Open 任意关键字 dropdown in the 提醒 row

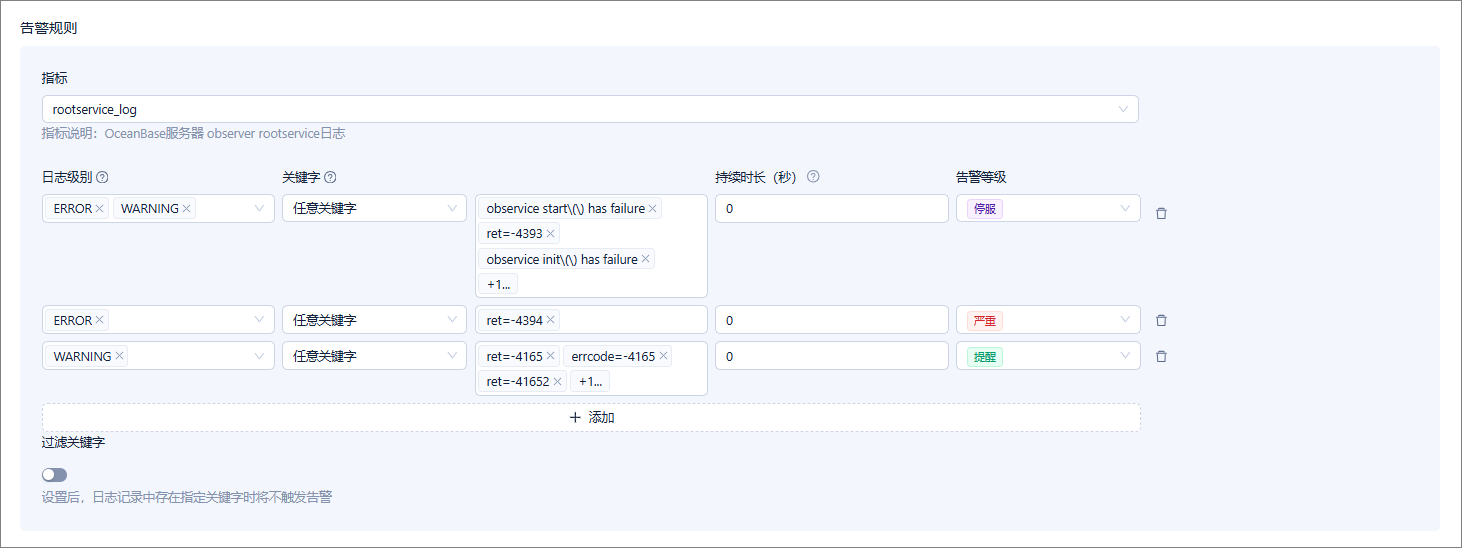(374, 356)
